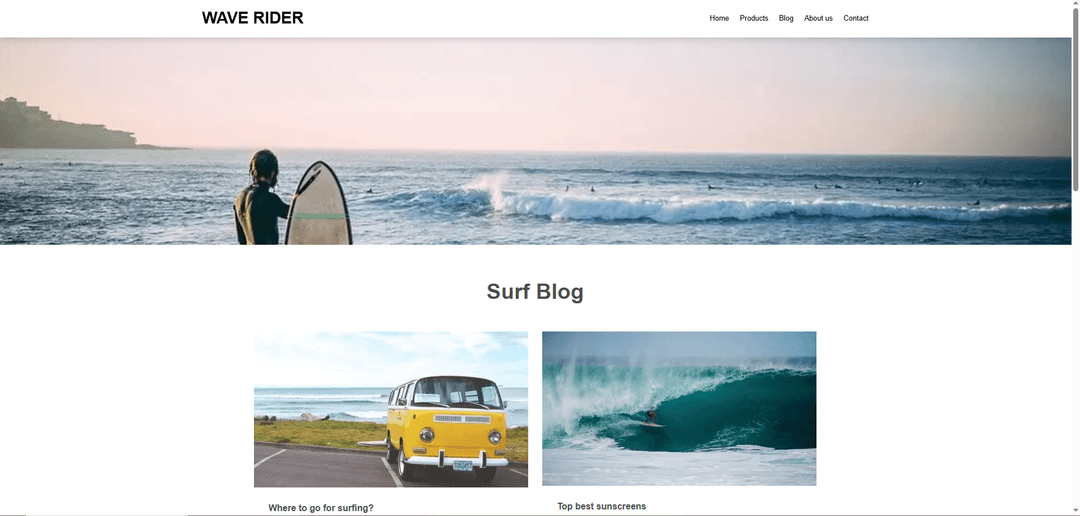Viewport: 1080px width, 516px height.
Task: Open the 'Top best sunscreens' post
Action: [x=602, y=506]
